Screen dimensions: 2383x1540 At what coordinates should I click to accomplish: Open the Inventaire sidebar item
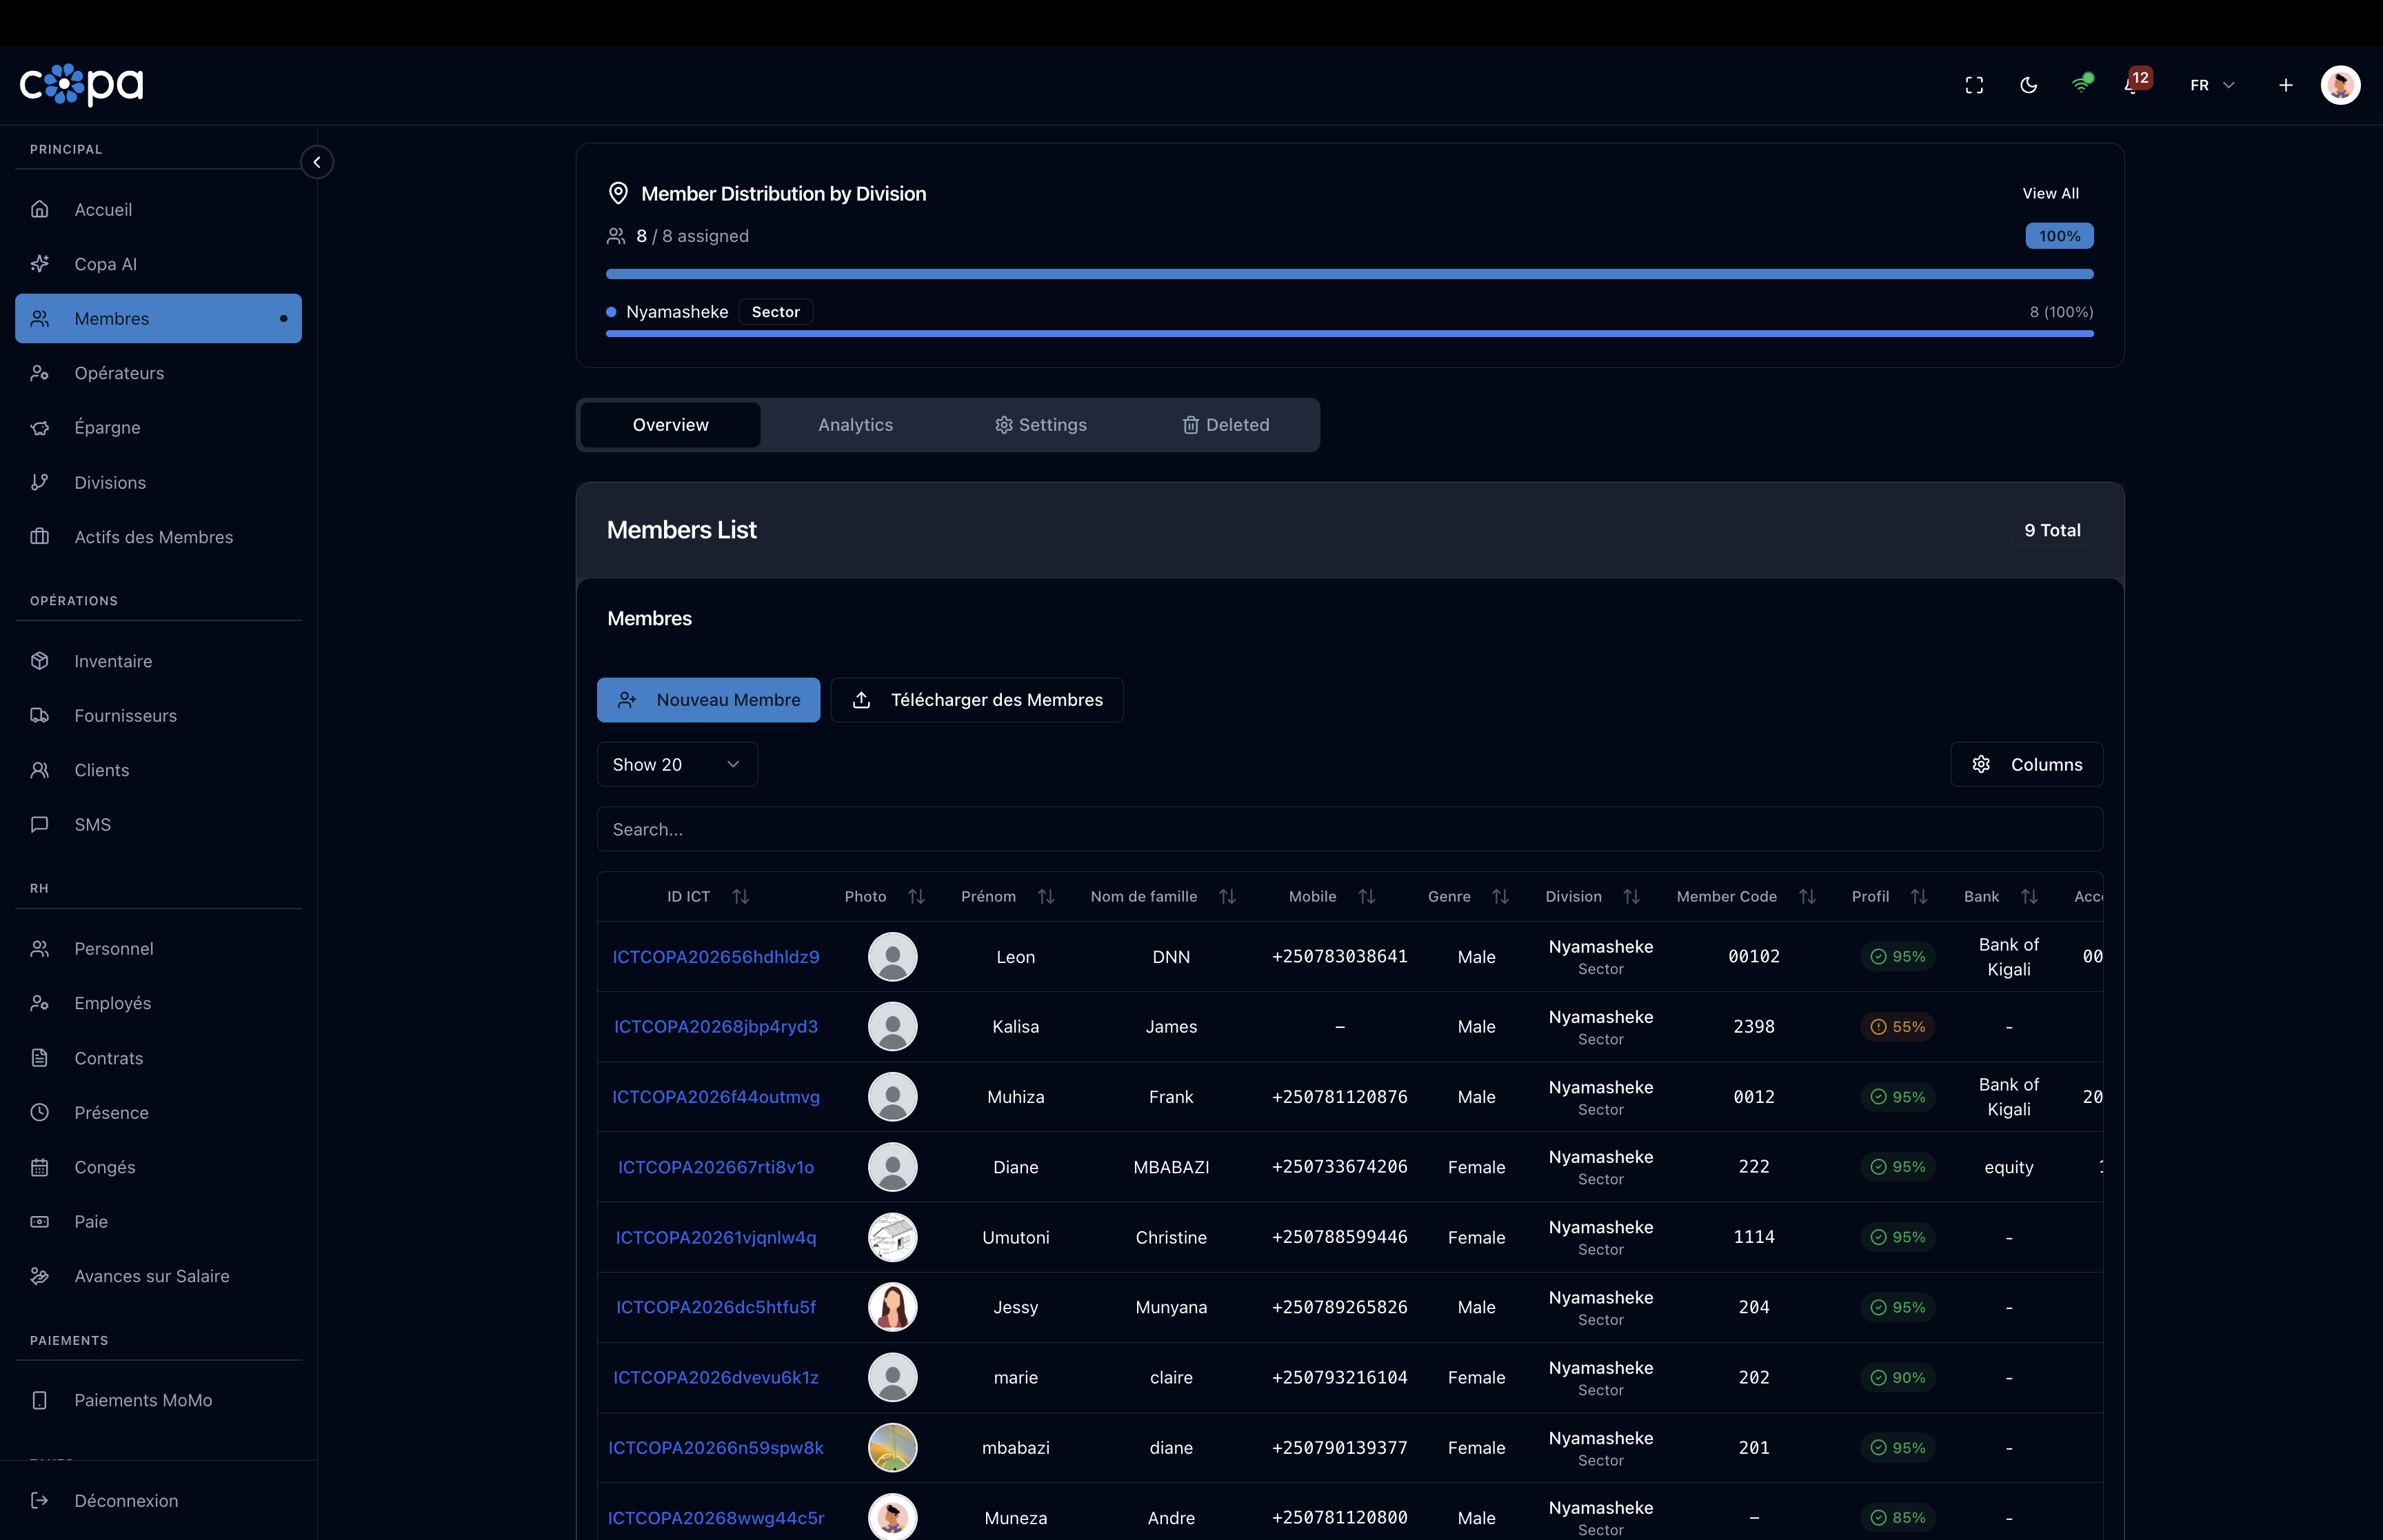click(113, 661)
